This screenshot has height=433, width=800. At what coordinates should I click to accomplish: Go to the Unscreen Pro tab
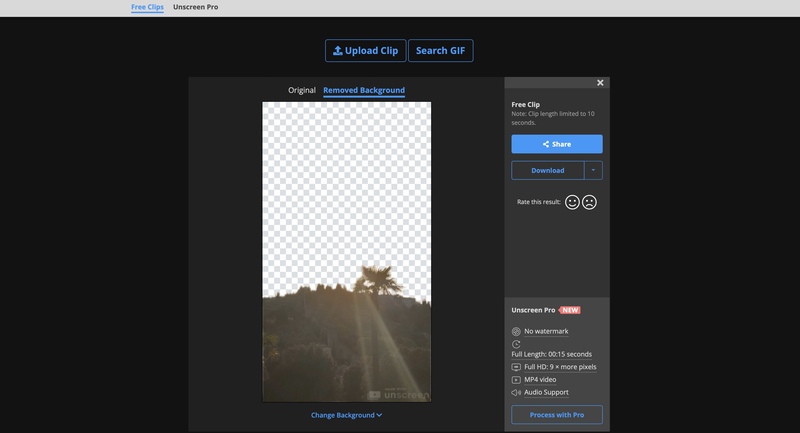point(195,7)
